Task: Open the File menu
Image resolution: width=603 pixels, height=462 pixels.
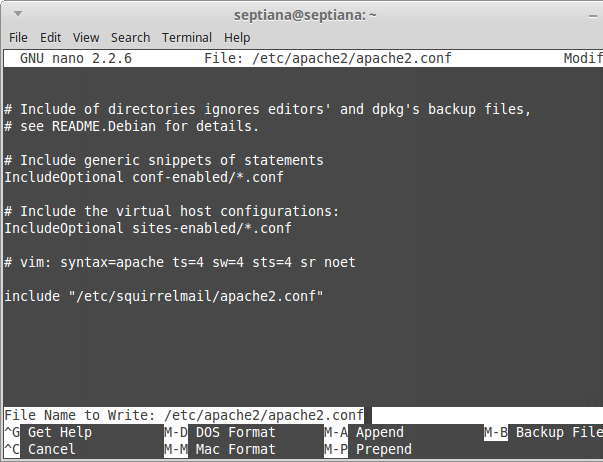Action: tap(18, 37)
